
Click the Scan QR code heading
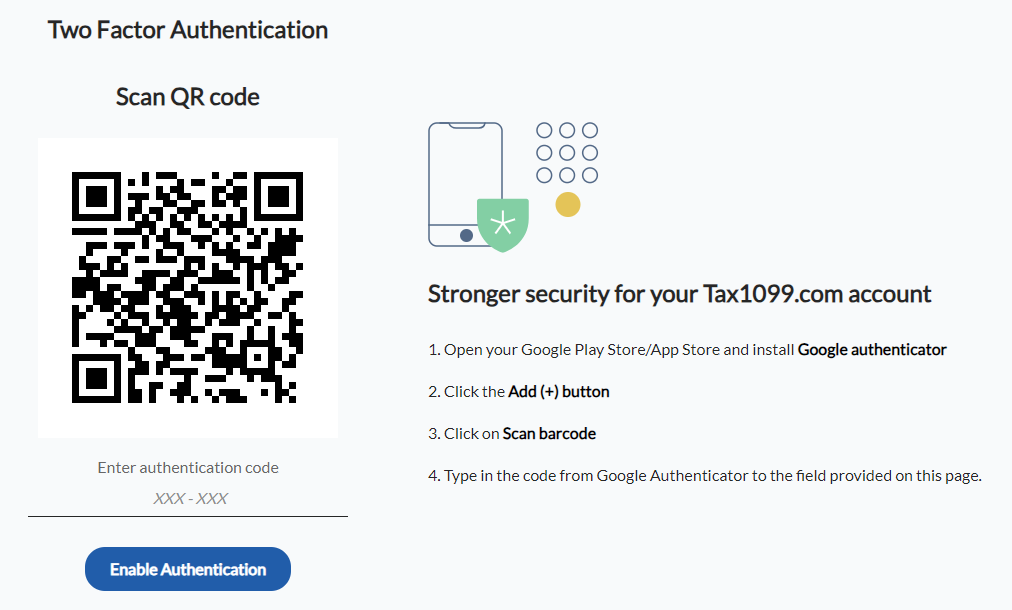click(x=188, y=97)
